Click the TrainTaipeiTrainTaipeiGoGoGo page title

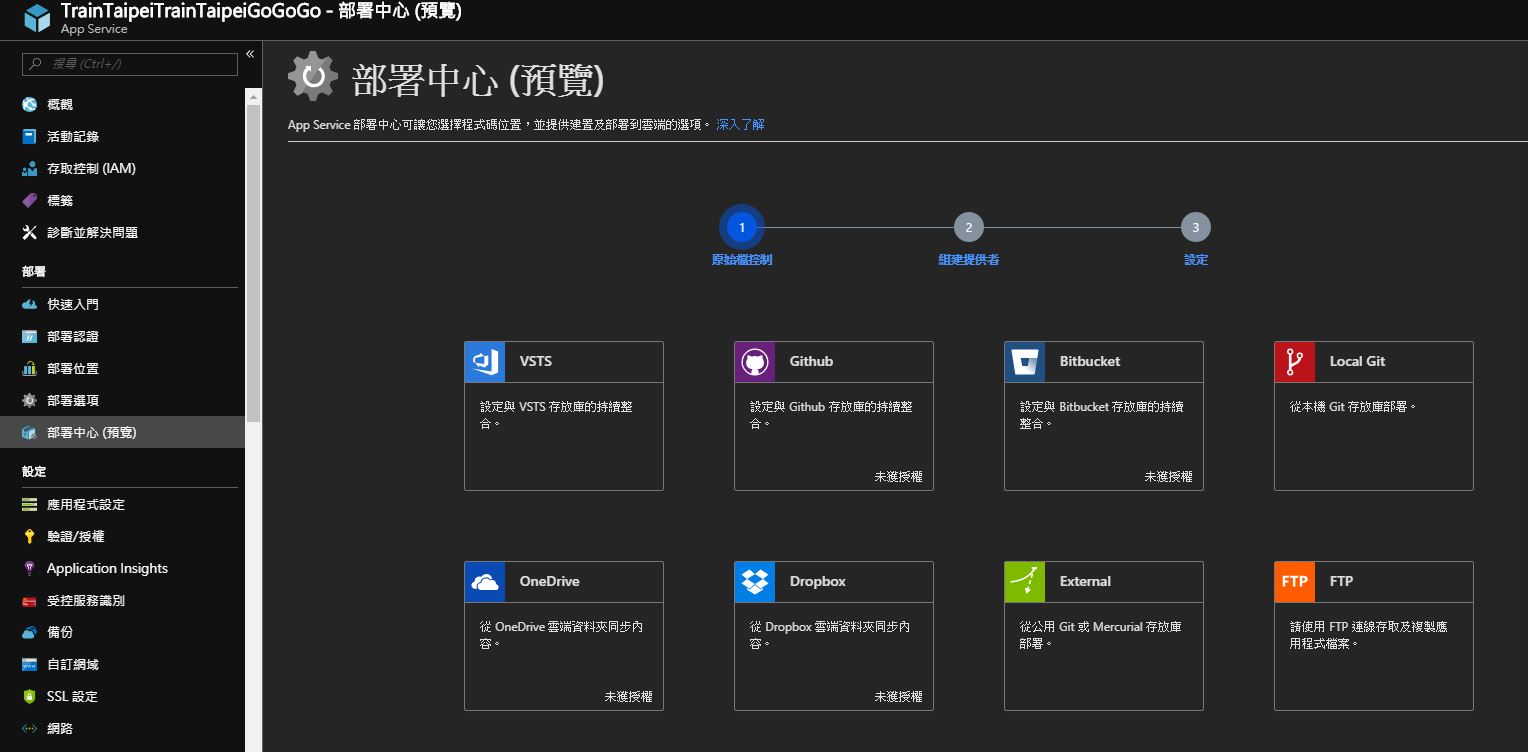point(191,11)
